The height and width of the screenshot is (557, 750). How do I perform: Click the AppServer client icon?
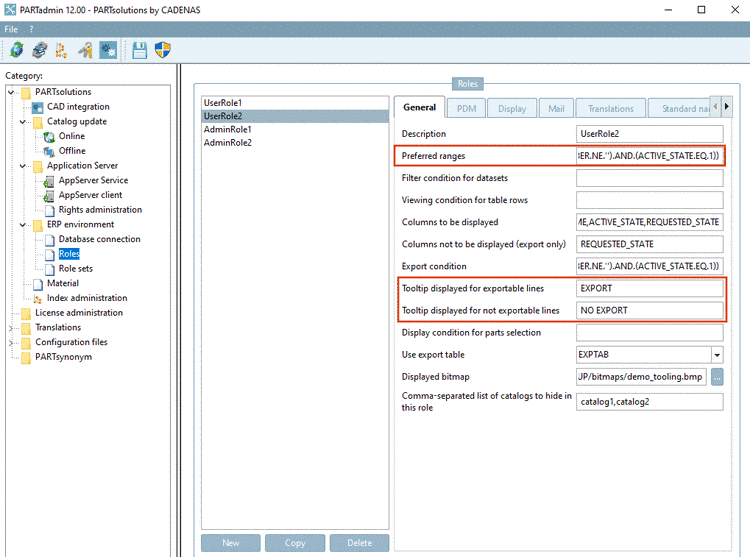(49, 196)
